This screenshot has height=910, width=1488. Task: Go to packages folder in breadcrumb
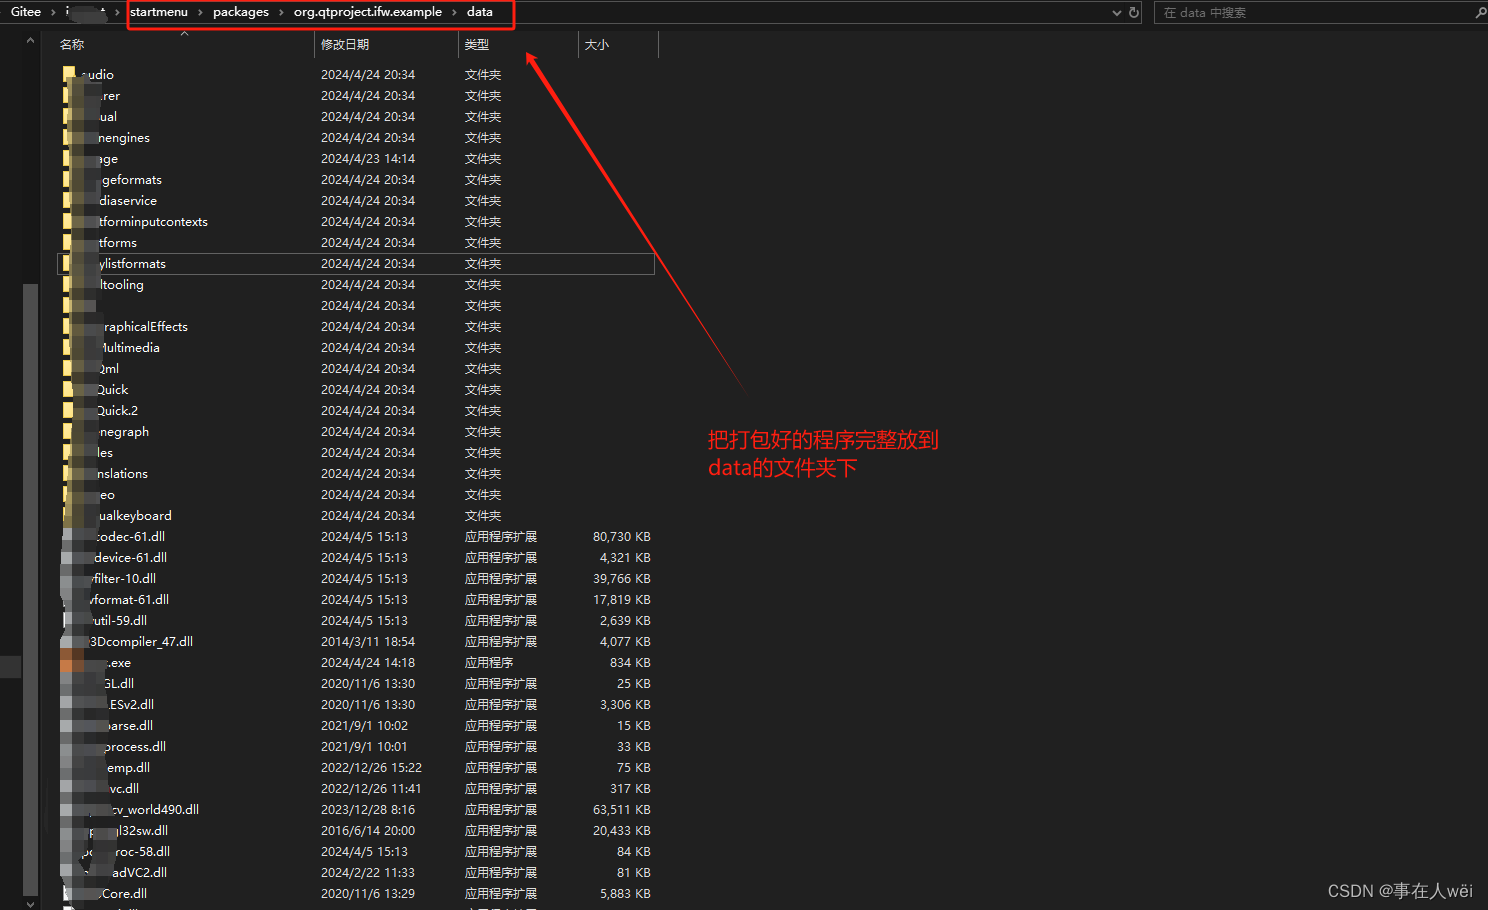point(241,12)
